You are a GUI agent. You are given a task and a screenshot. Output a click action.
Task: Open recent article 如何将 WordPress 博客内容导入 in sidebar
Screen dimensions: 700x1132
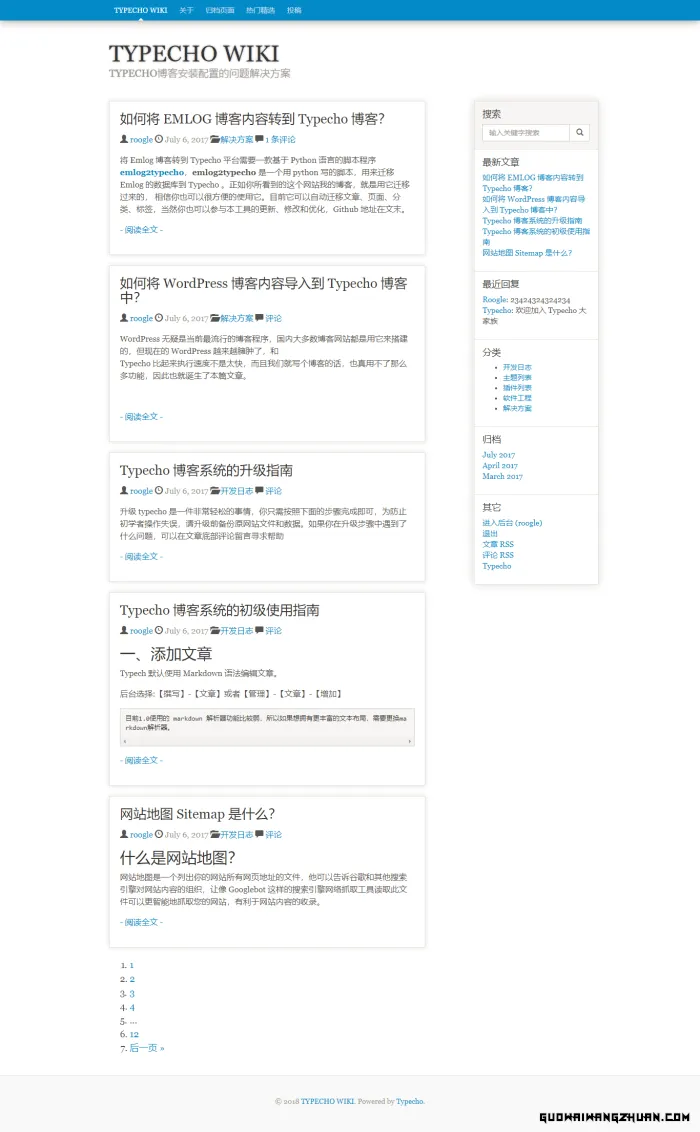(534, 204)
